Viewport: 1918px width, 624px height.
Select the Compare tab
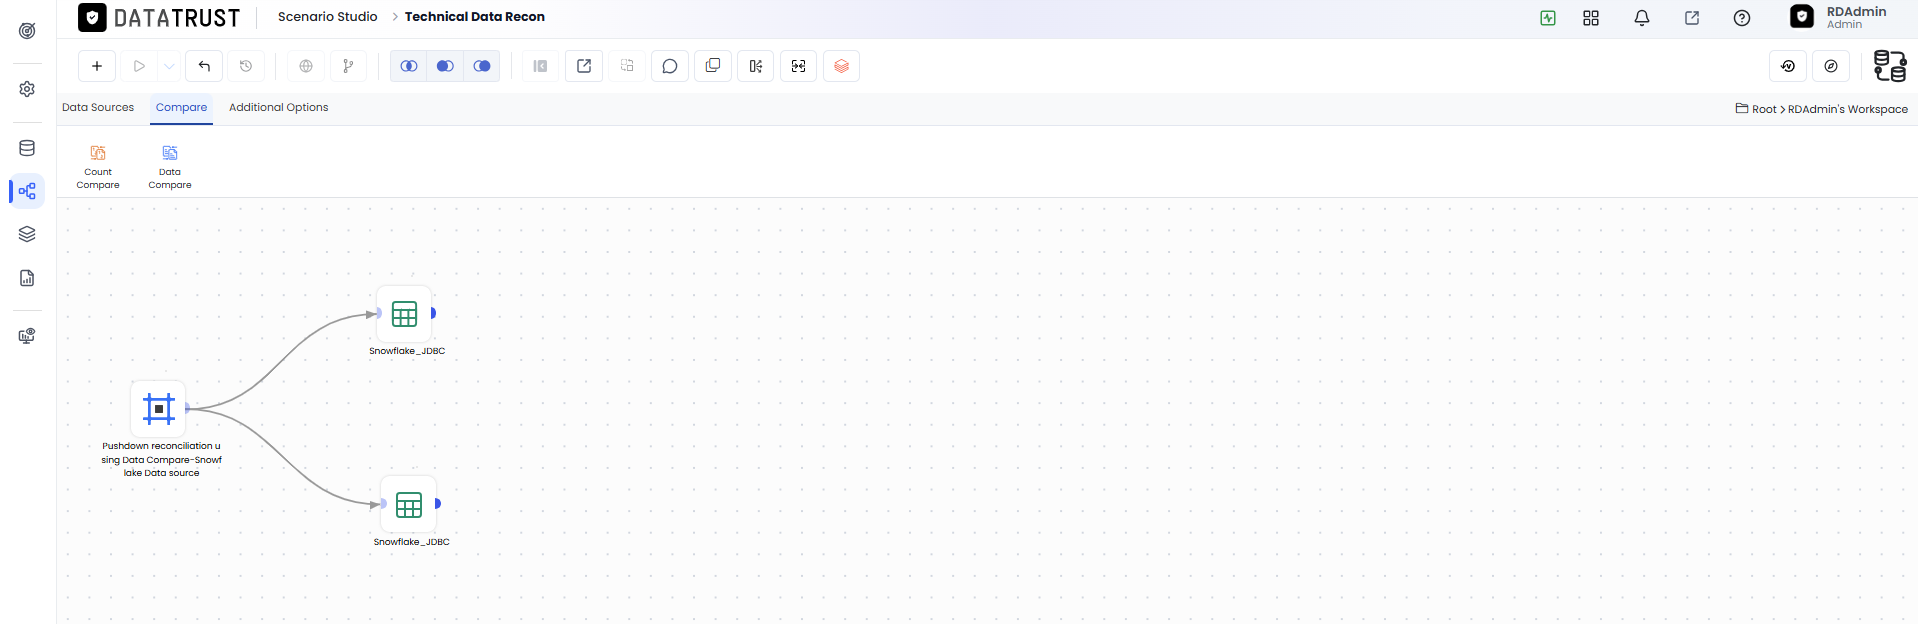[x=181, y=108]
